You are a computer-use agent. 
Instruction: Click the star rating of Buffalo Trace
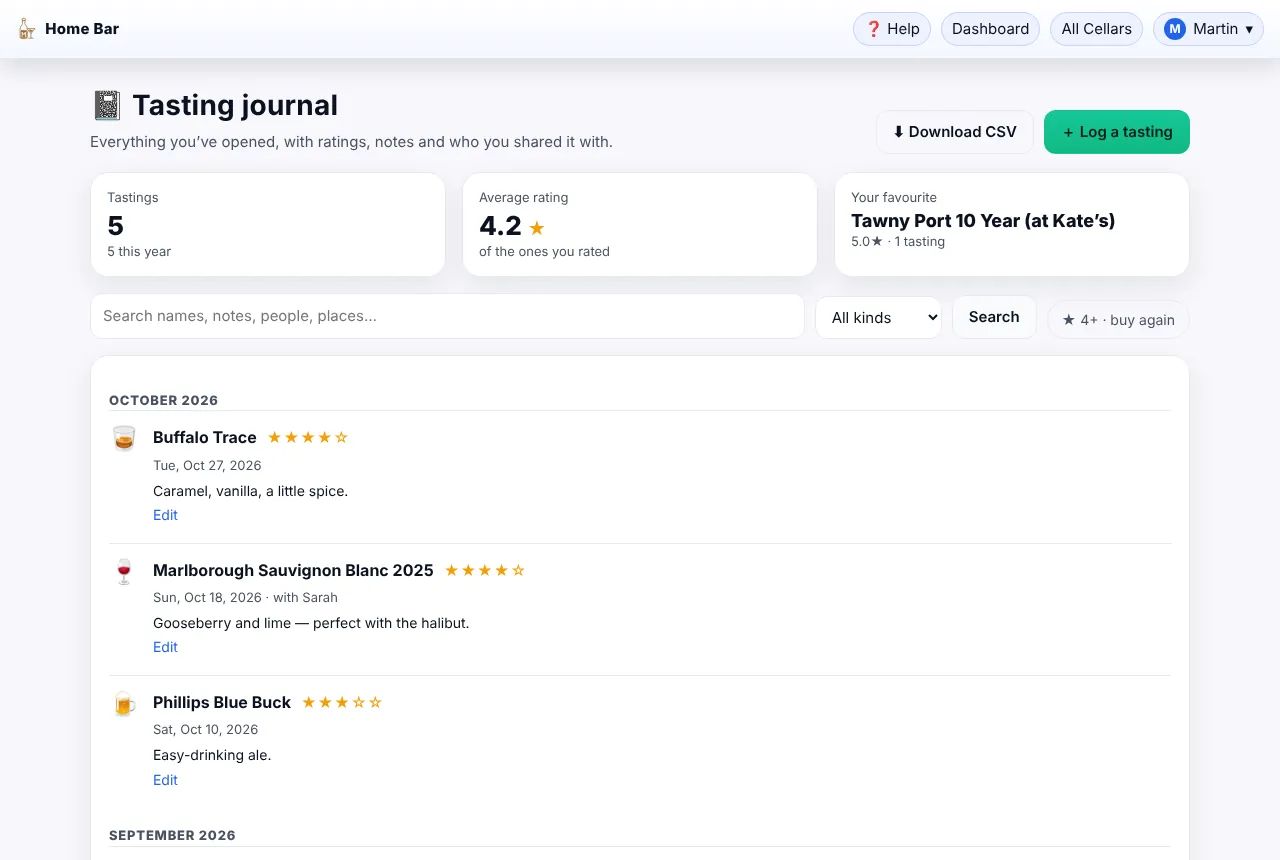point(308,437)
